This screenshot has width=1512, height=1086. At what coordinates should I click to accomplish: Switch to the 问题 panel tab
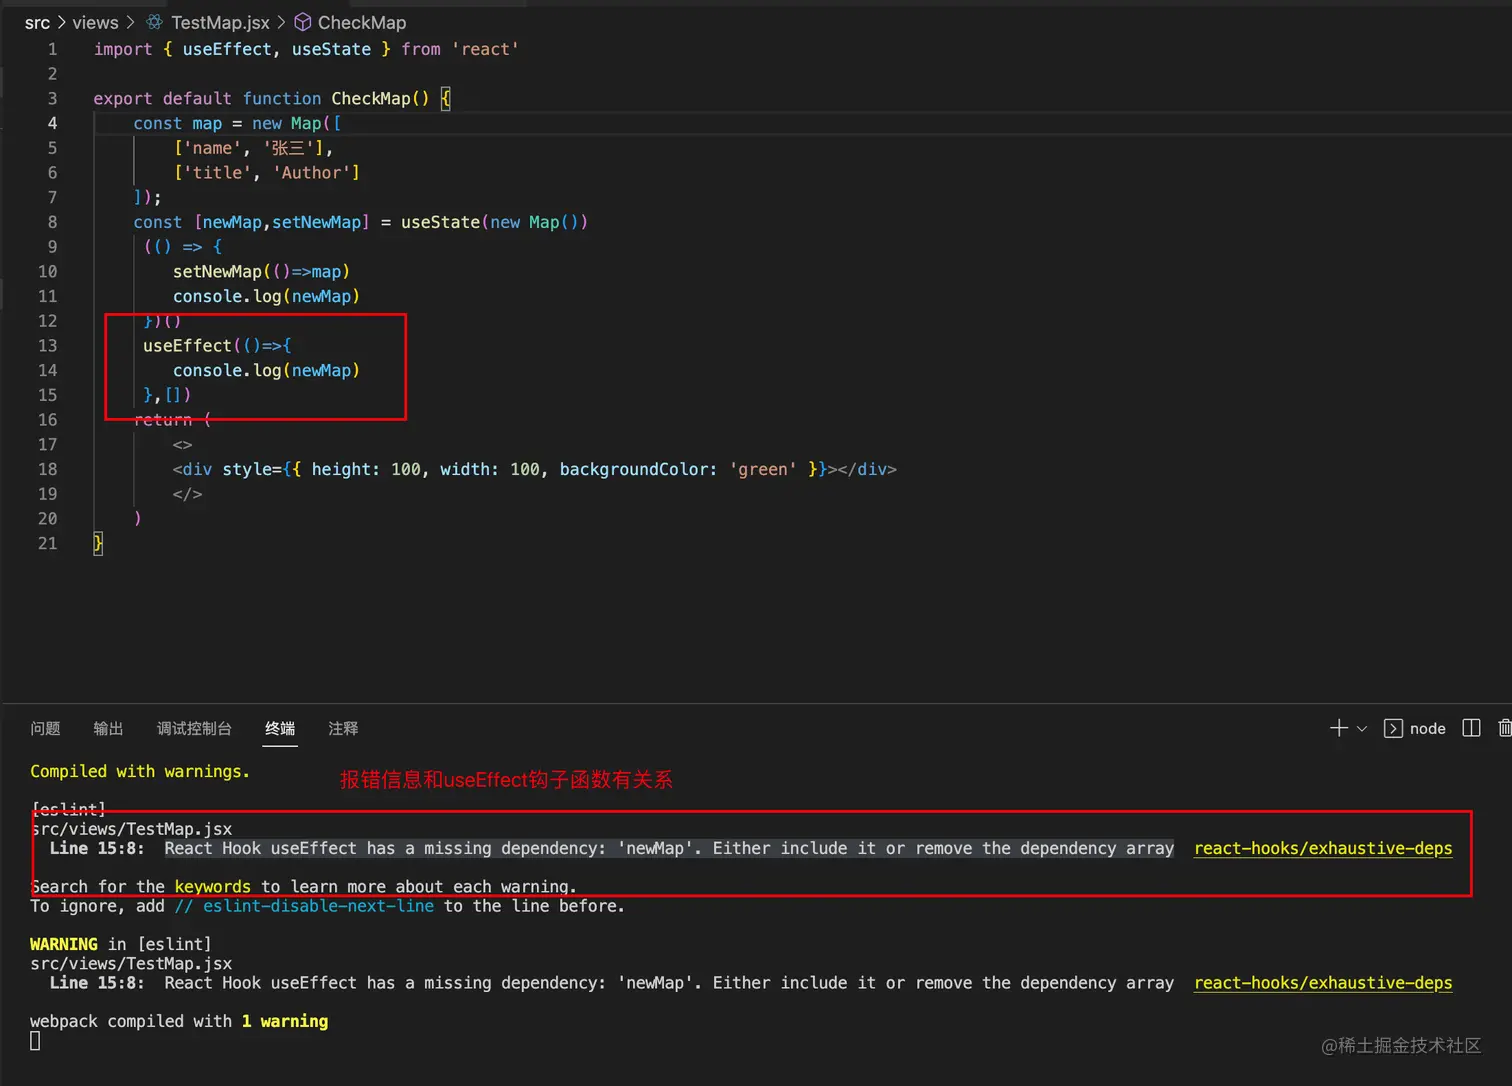pos(45,728)
